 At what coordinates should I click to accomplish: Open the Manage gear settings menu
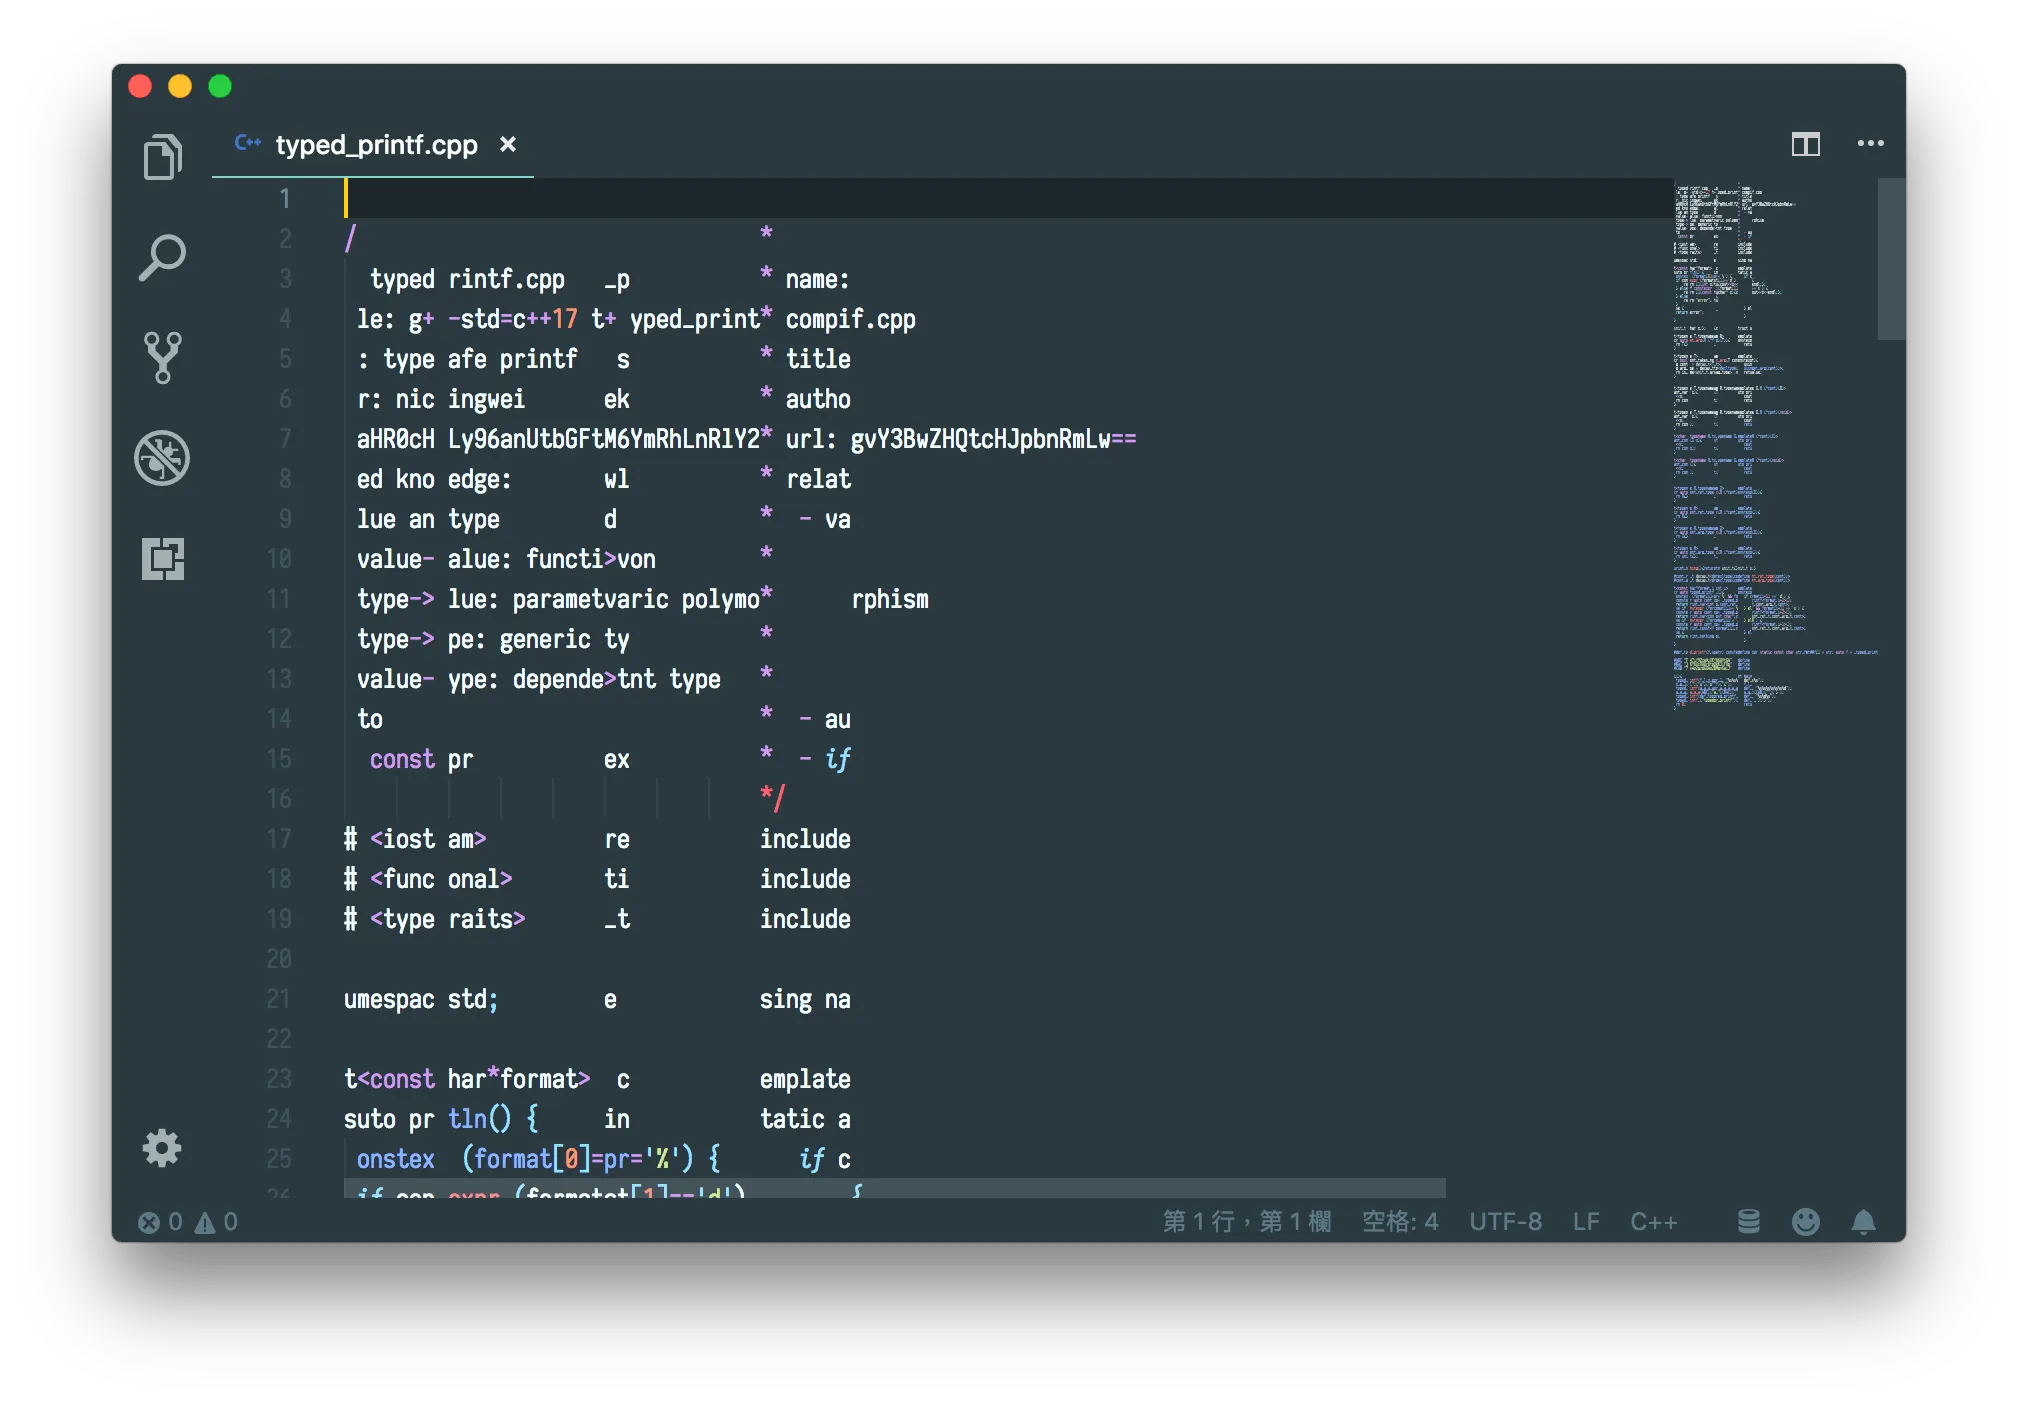click(162, 1148)
